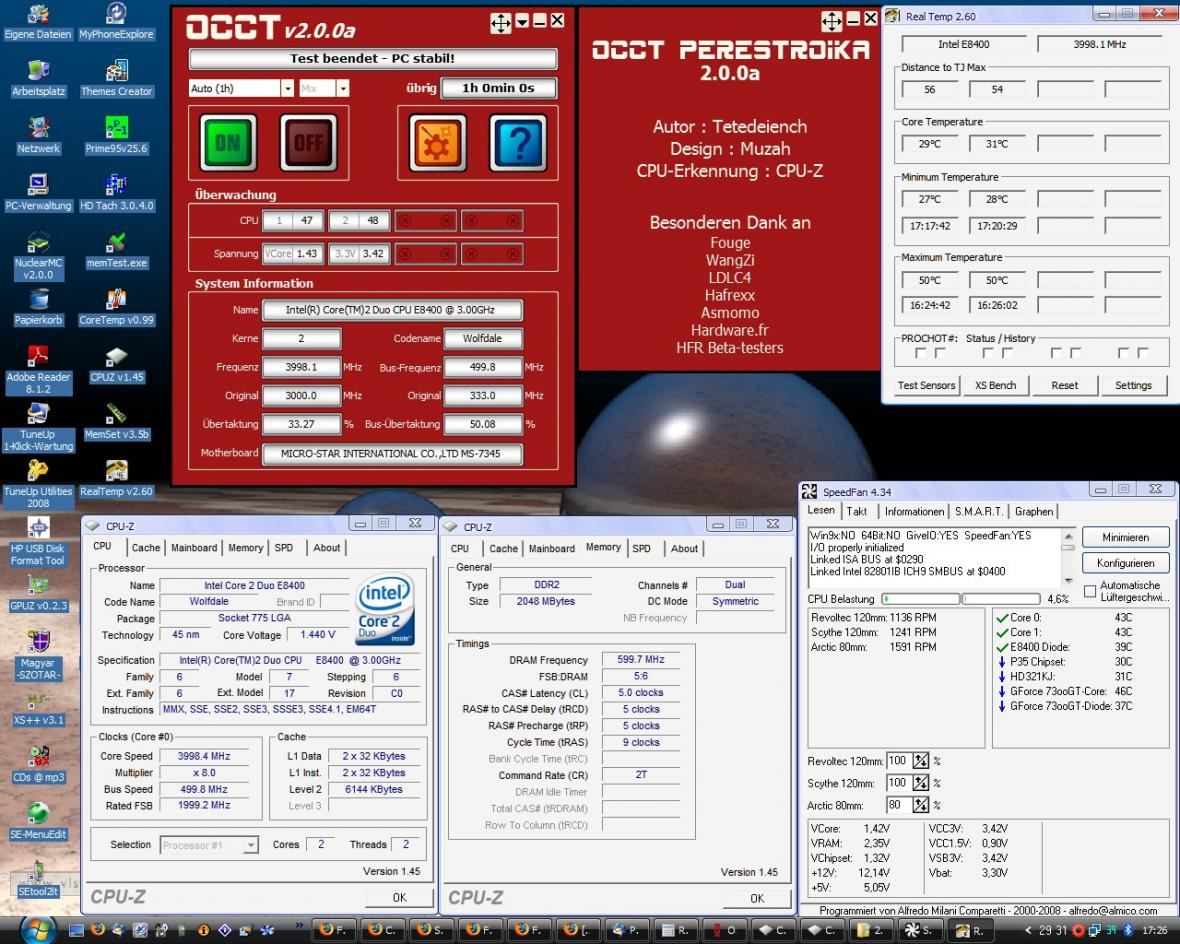Open the Themes Creator desktop icon

tap(116, 78)
